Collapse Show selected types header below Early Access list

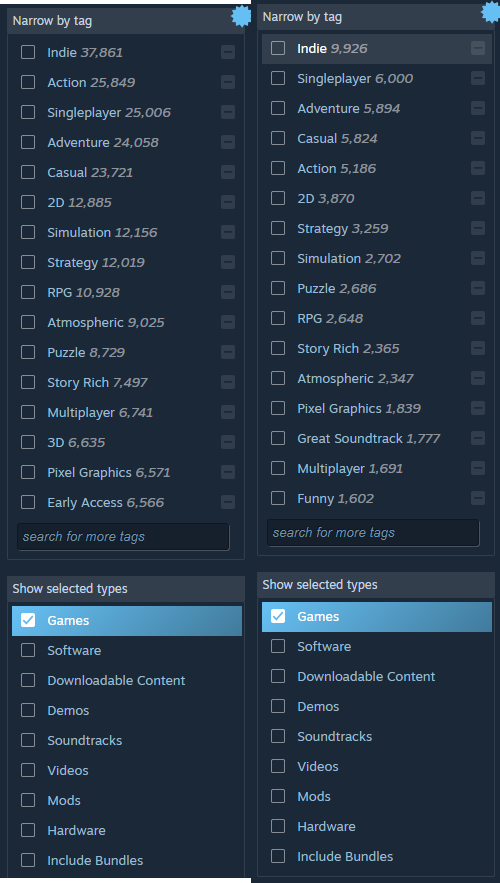coord(126,588)
